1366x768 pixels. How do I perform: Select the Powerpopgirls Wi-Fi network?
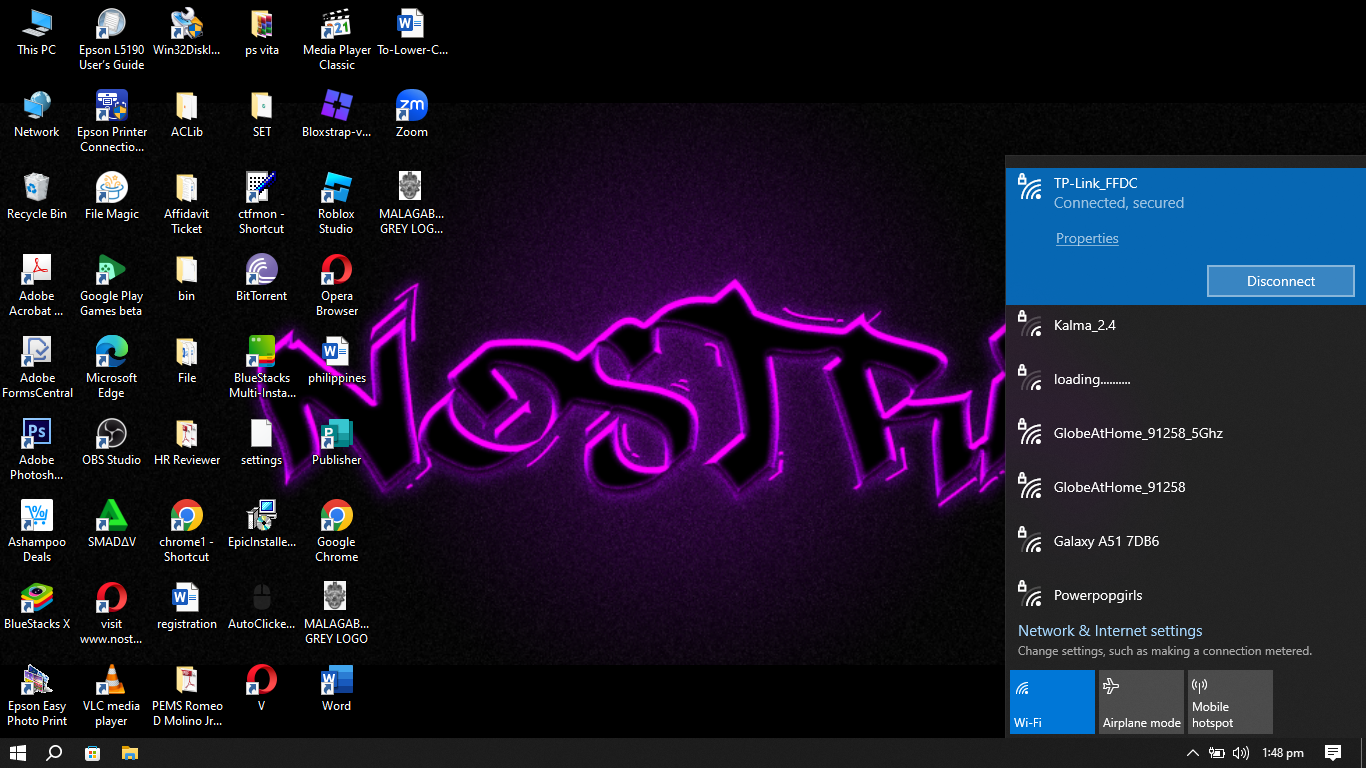1185,595
